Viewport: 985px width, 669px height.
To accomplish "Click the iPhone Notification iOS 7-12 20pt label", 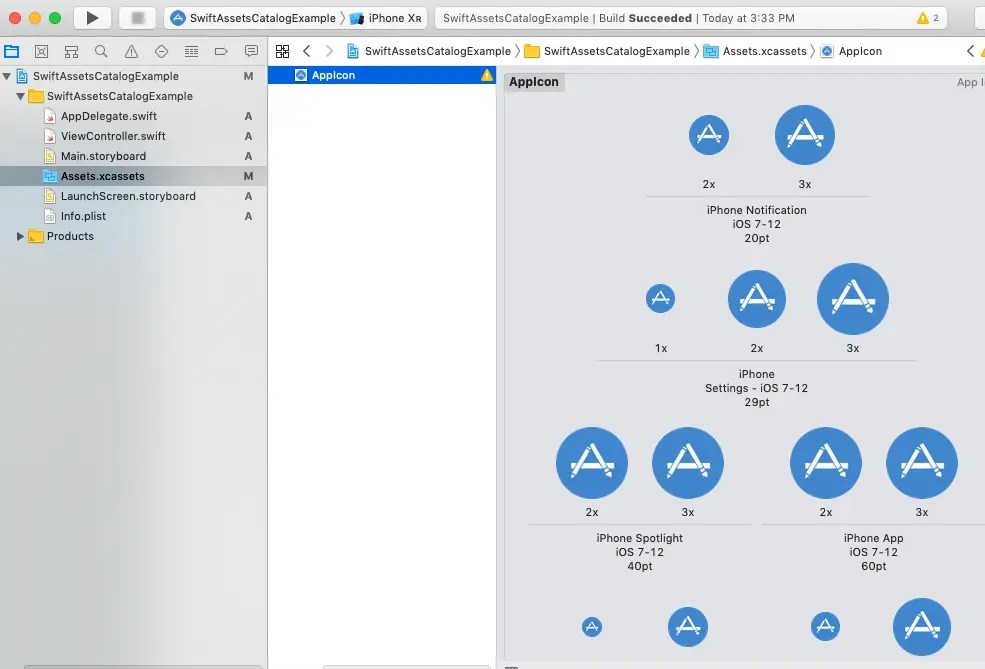I will coord(756,224).
